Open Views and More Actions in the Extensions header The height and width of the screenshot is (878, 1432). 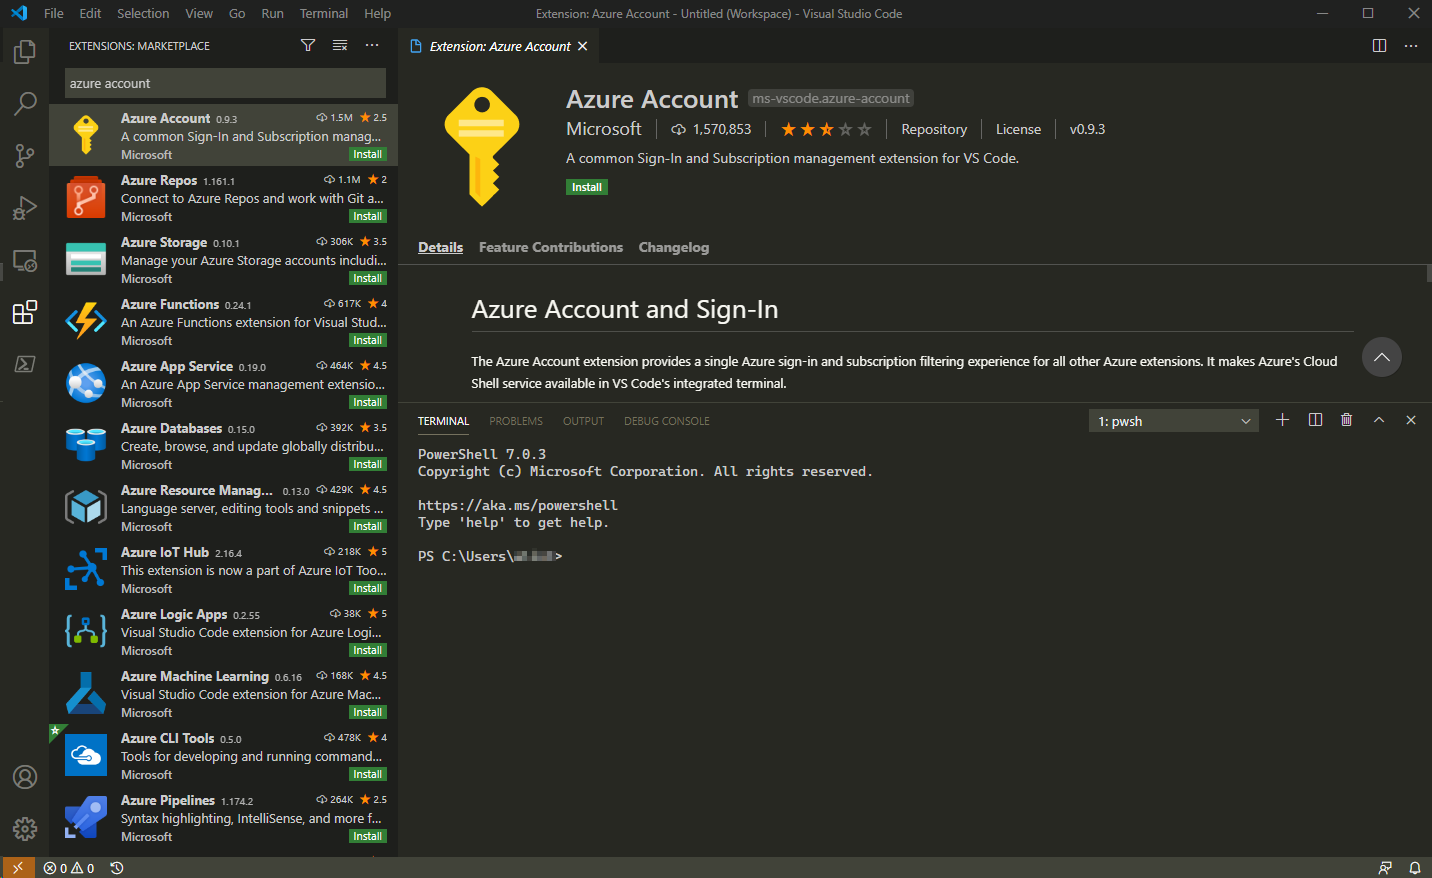pyautogui.click(x=372, y=45)
